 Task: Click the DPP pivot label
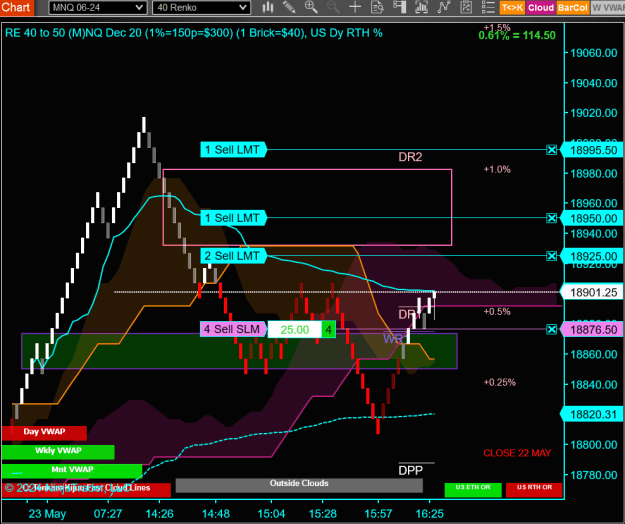pyautogui.click(x=411, y=471)
